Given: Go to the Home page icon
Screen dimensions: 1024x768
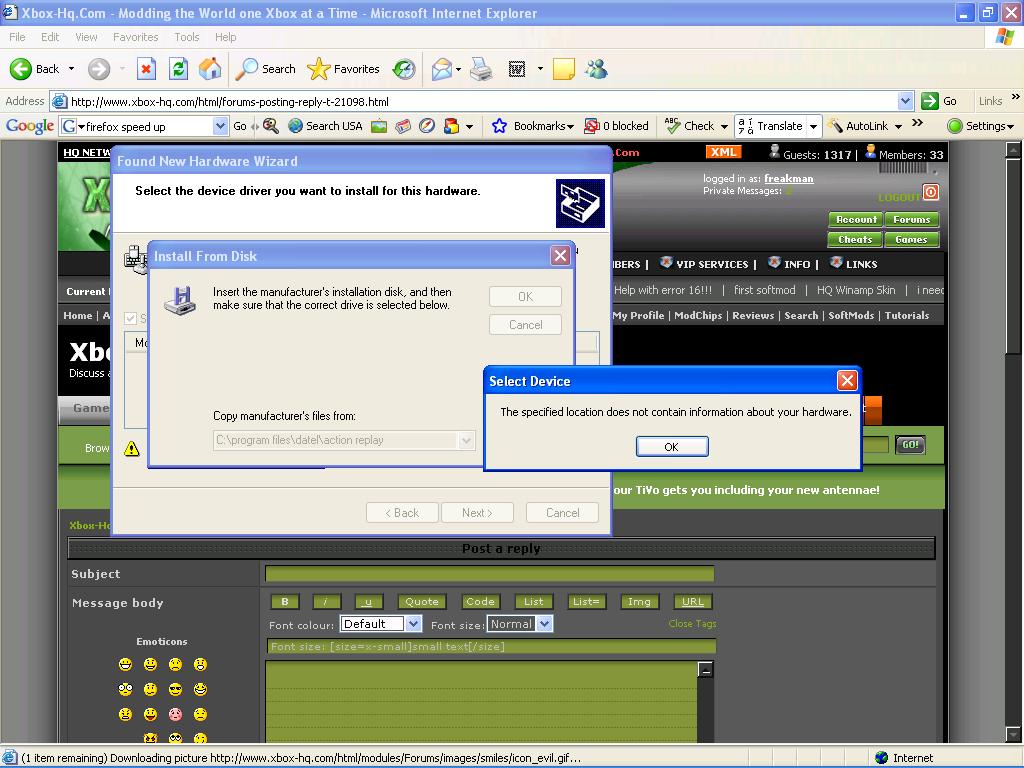Looking at the screenshot, I should pos(210,69).
